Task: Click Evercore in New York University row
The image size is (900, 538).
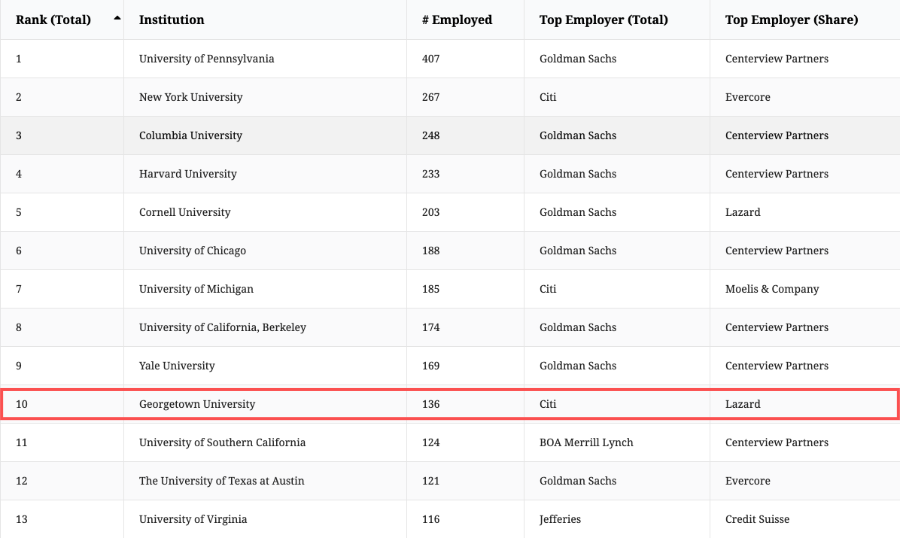Action: click(747, 97)
